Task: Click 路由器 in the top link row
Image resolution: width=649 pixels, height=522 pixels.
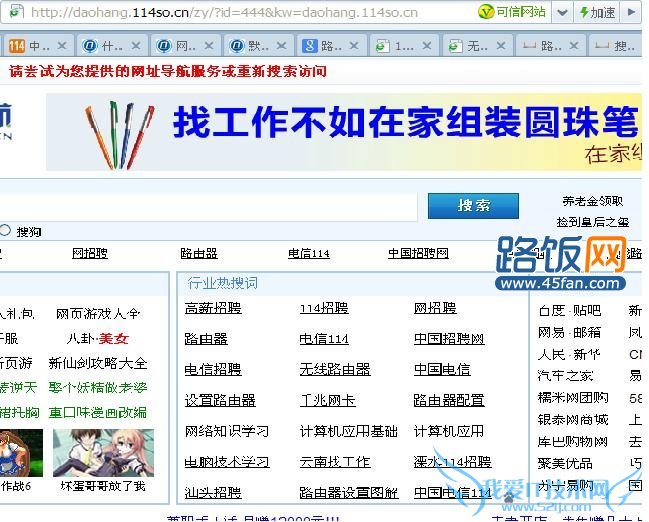Action: [199, 253]
